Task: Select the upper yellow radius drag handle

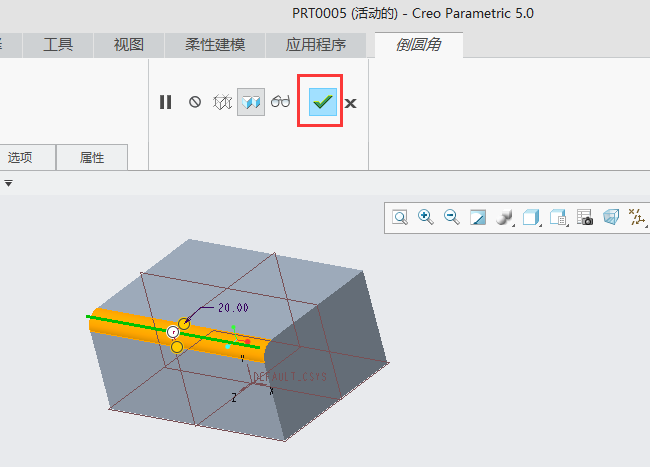Action: pos(184,323)
